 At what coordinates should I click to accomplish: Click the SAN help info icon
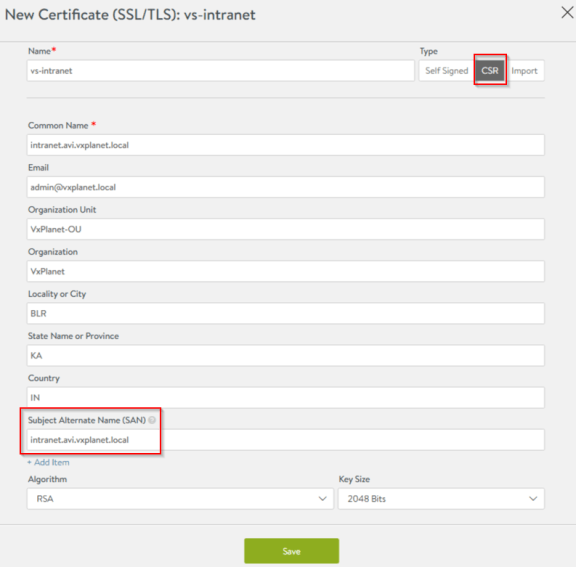[x=152, y=420]
